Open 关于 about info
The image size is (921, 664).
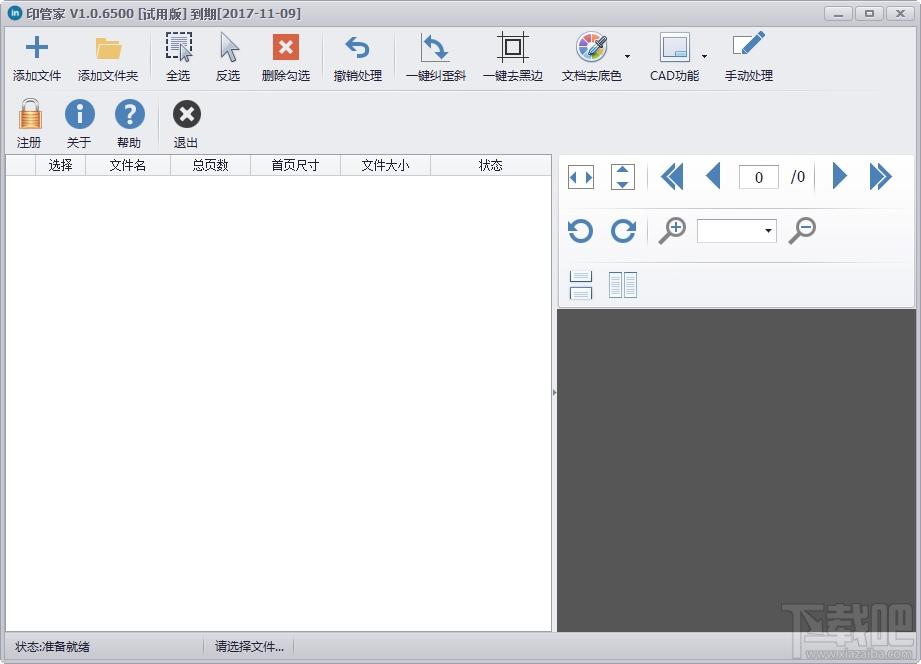point(79,123)
